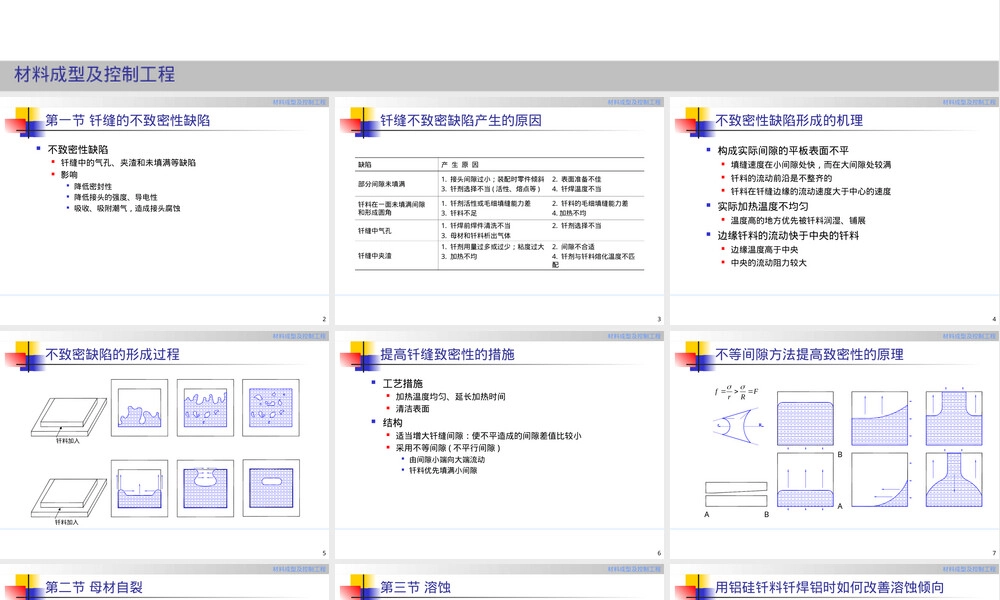Screen dimensions: 1000x600
Task: Select line 钎缝中的气孔、夹渣和未填满等缺陷
Action: click(x=128, y=163)
